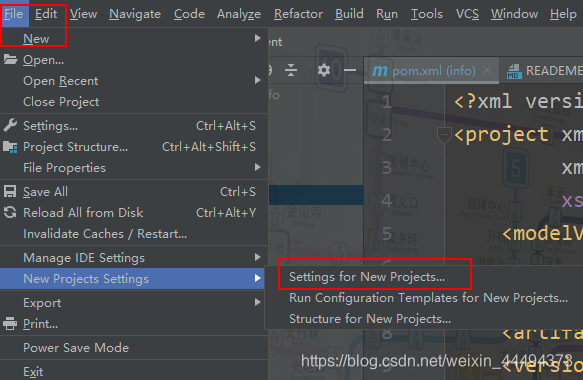Click the <?xml version line in editor
583x380 pixels.
[x=518, y=102]
